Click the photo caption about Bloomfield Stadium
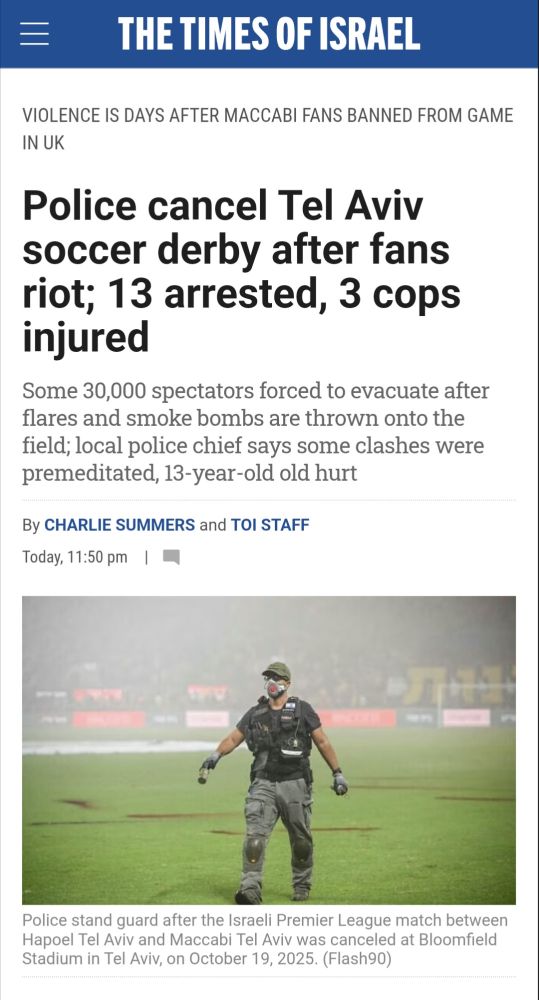Screen dimensions: 539x1000 click(x=265, y=939)
